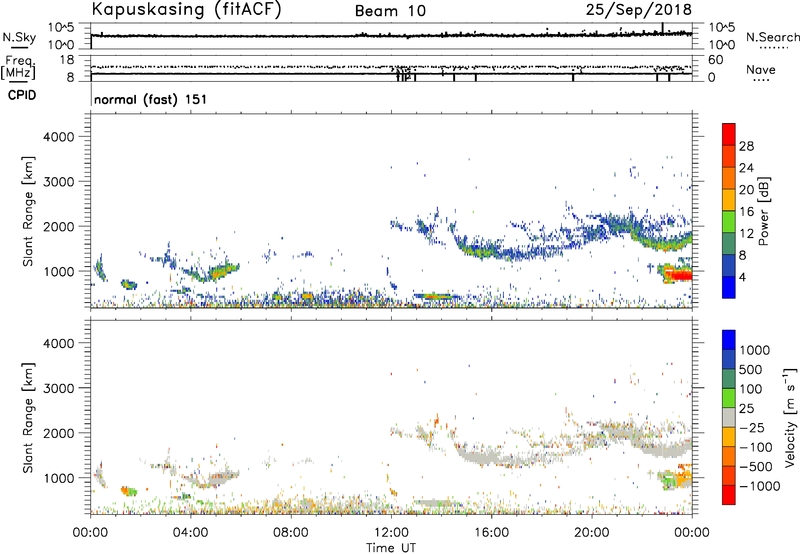Click the "20:00" time axis tick label
This screenshot has width=800, height=554.
[591, 533]
